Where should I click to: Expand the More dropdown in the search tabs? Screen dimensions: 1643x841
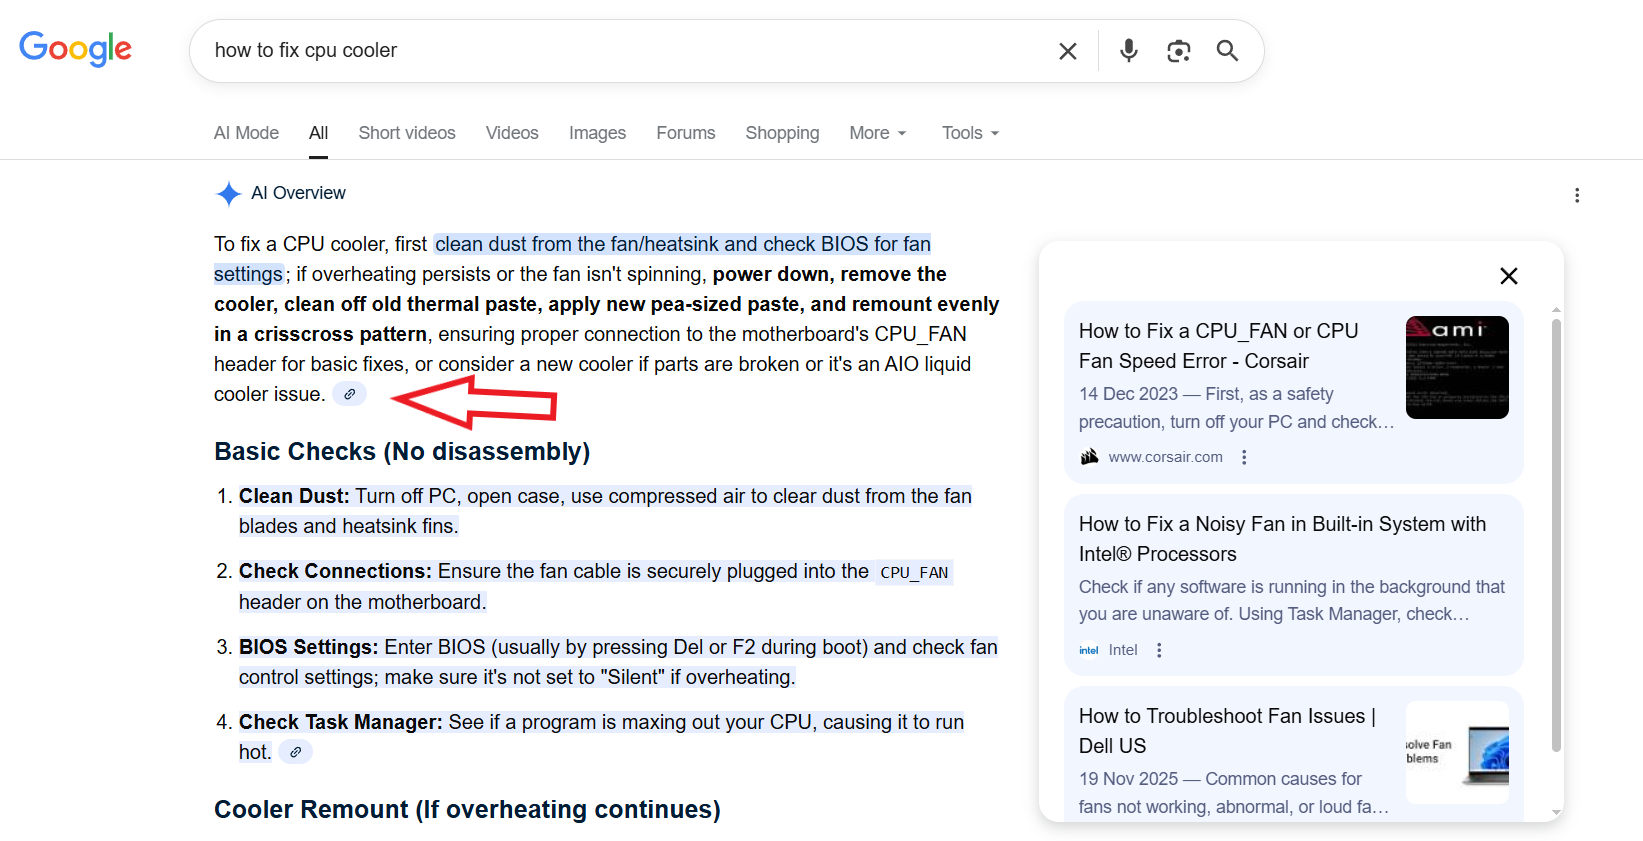pyautogui.click(x=877, y=133)
